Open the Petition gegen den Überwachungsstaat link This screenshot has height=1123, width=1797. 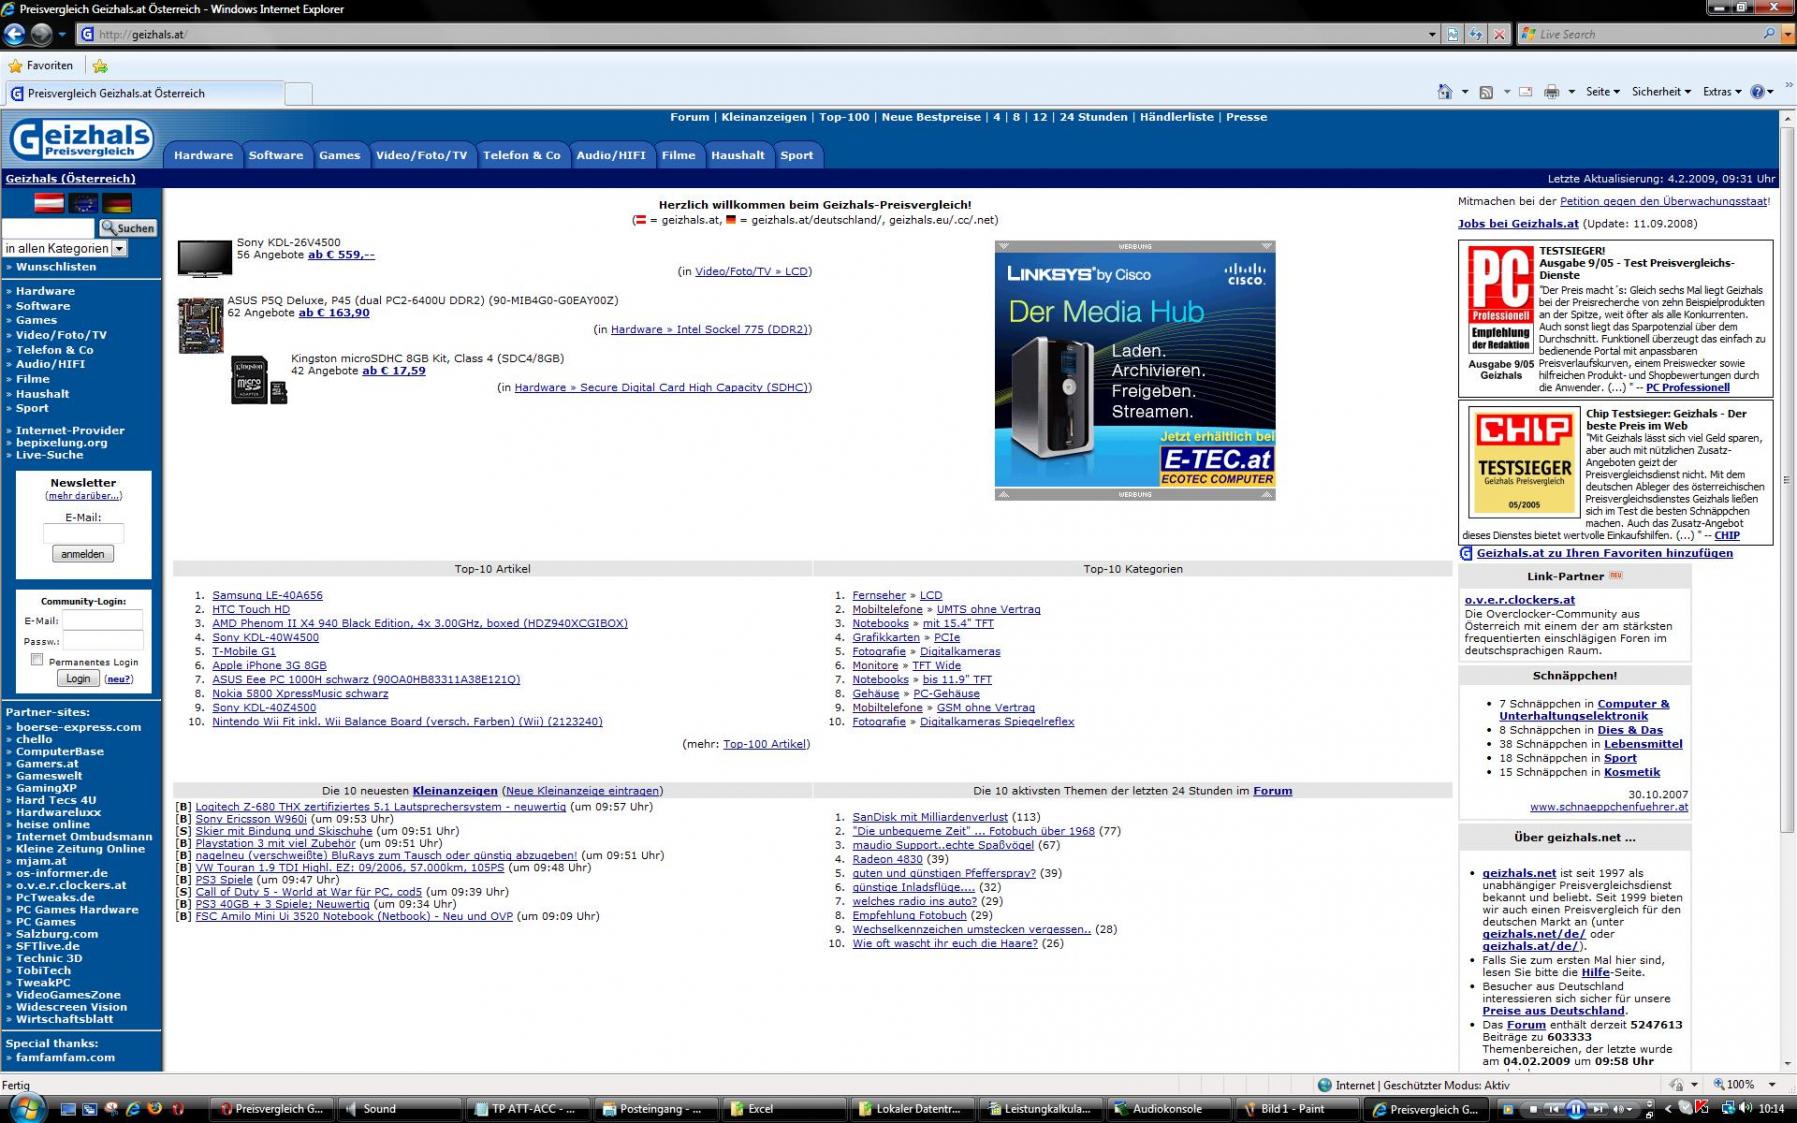tap(1663, 201)
